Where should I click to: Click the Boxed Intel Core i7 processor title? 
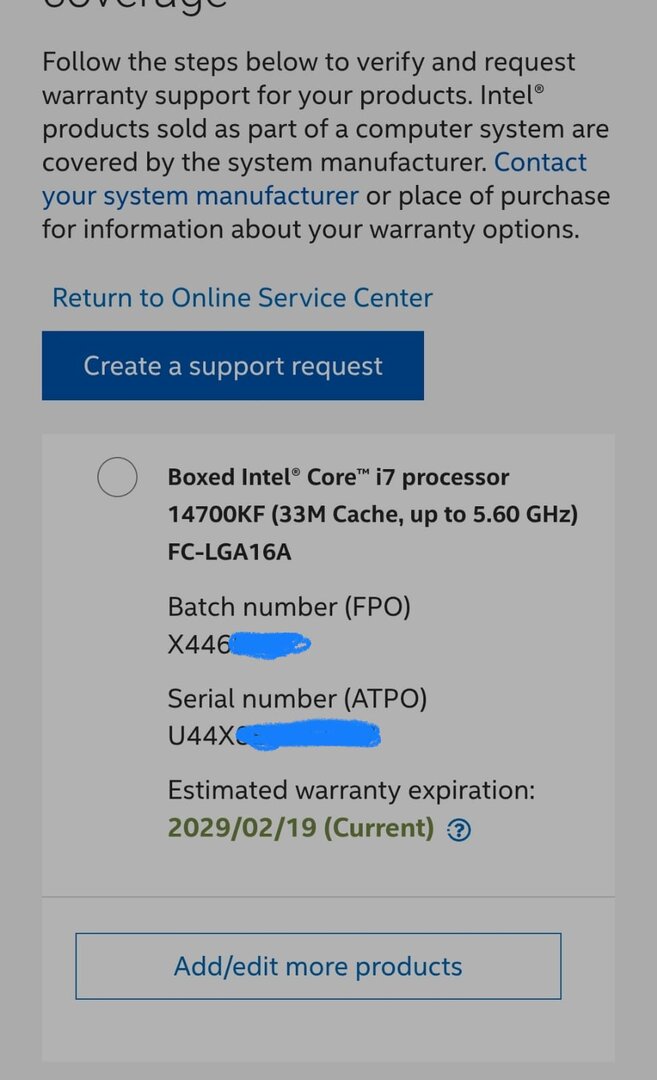(x=338, y=477)
